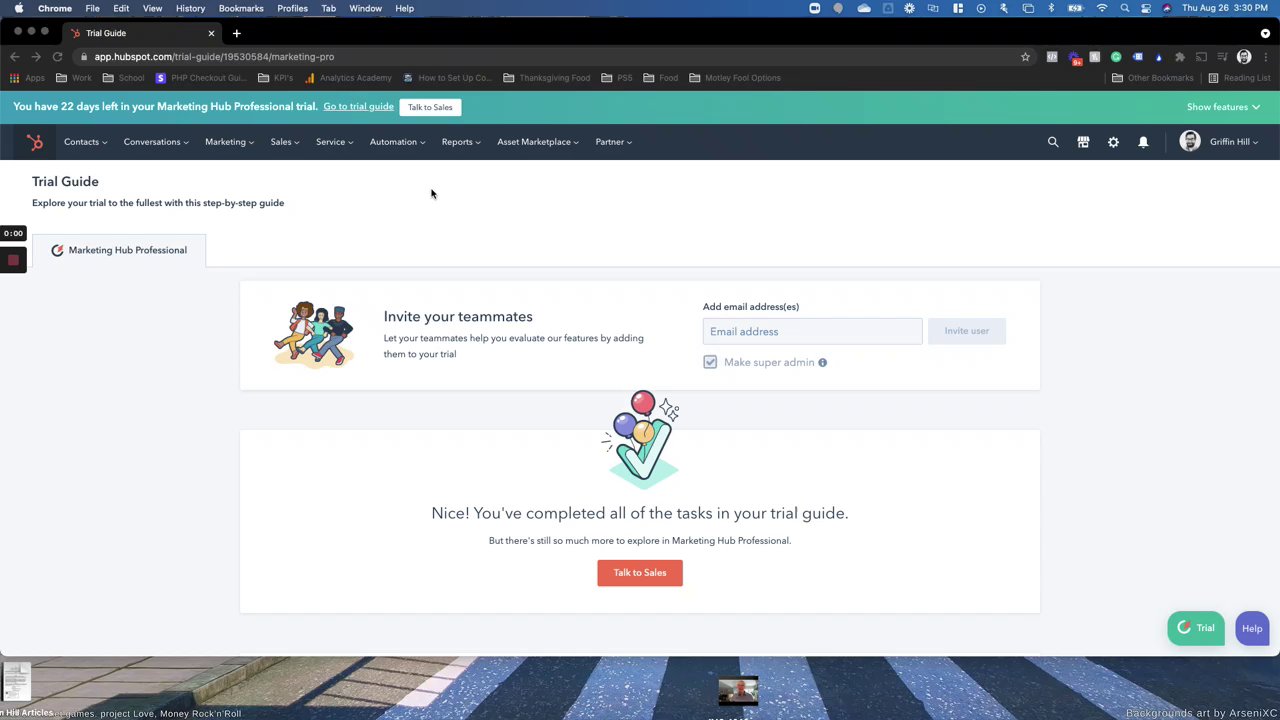Screen dimensions: 1280x720
Task: Open the KPI's bookmarks folder
Action: pos(276,78)
